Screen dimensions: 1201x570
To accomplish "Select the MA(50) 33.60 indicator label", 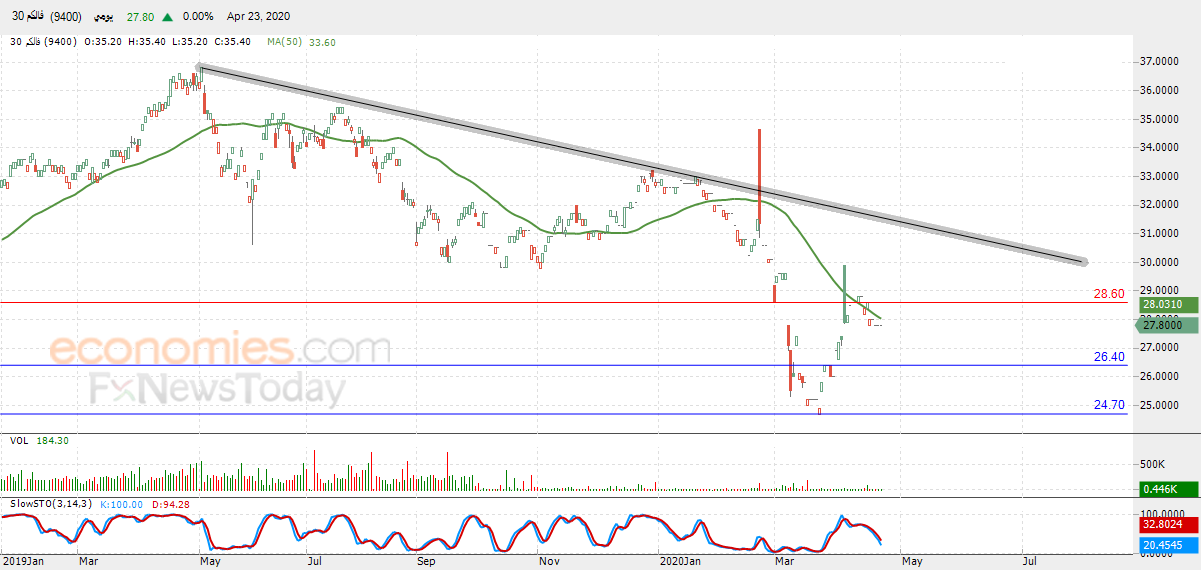I will pos(301,42).
